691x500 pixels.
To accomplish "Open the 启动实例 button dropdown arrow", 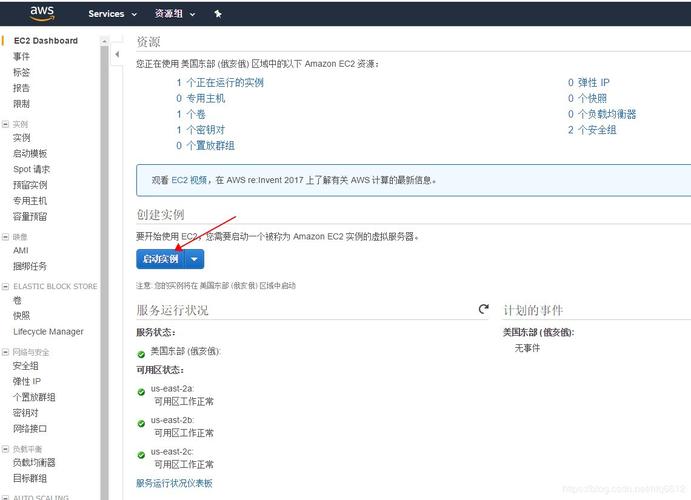I will point(194,259).
